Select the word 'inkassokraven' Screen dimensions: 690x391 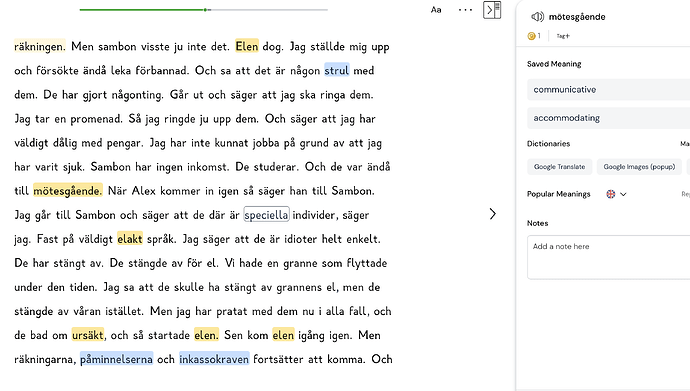click(x=214, y=359)
